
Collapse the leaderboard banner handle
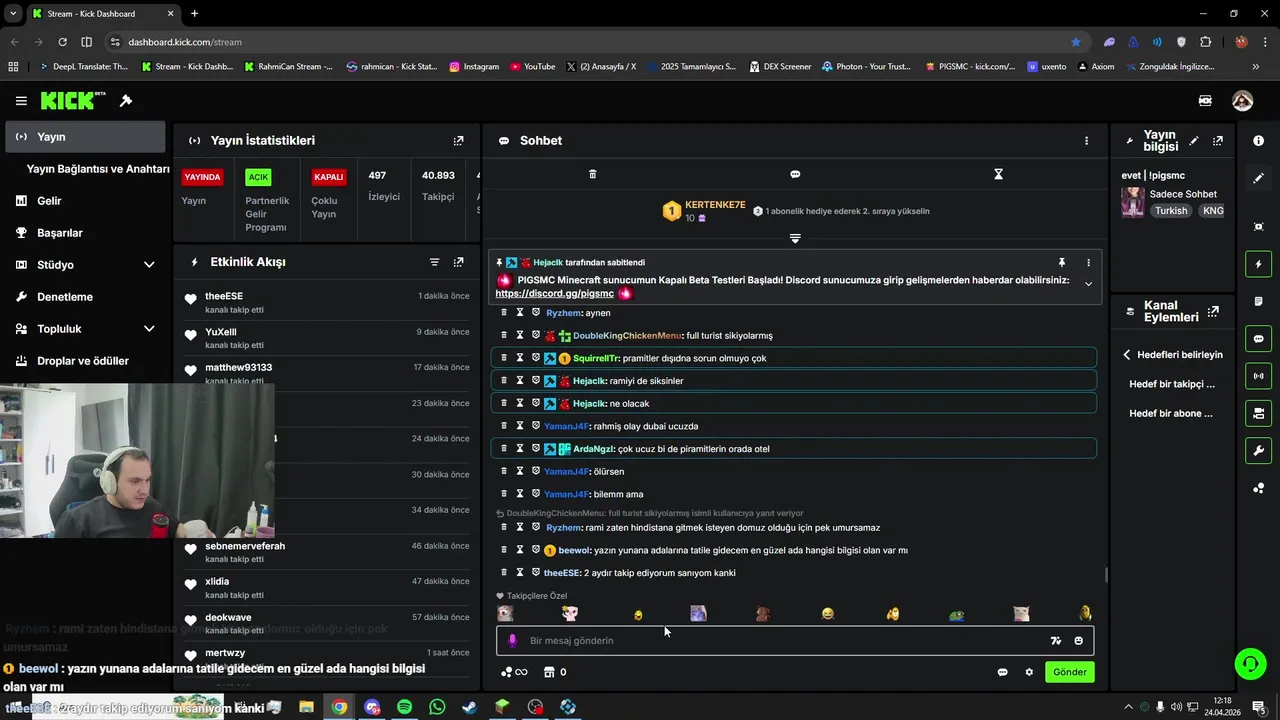795,238
